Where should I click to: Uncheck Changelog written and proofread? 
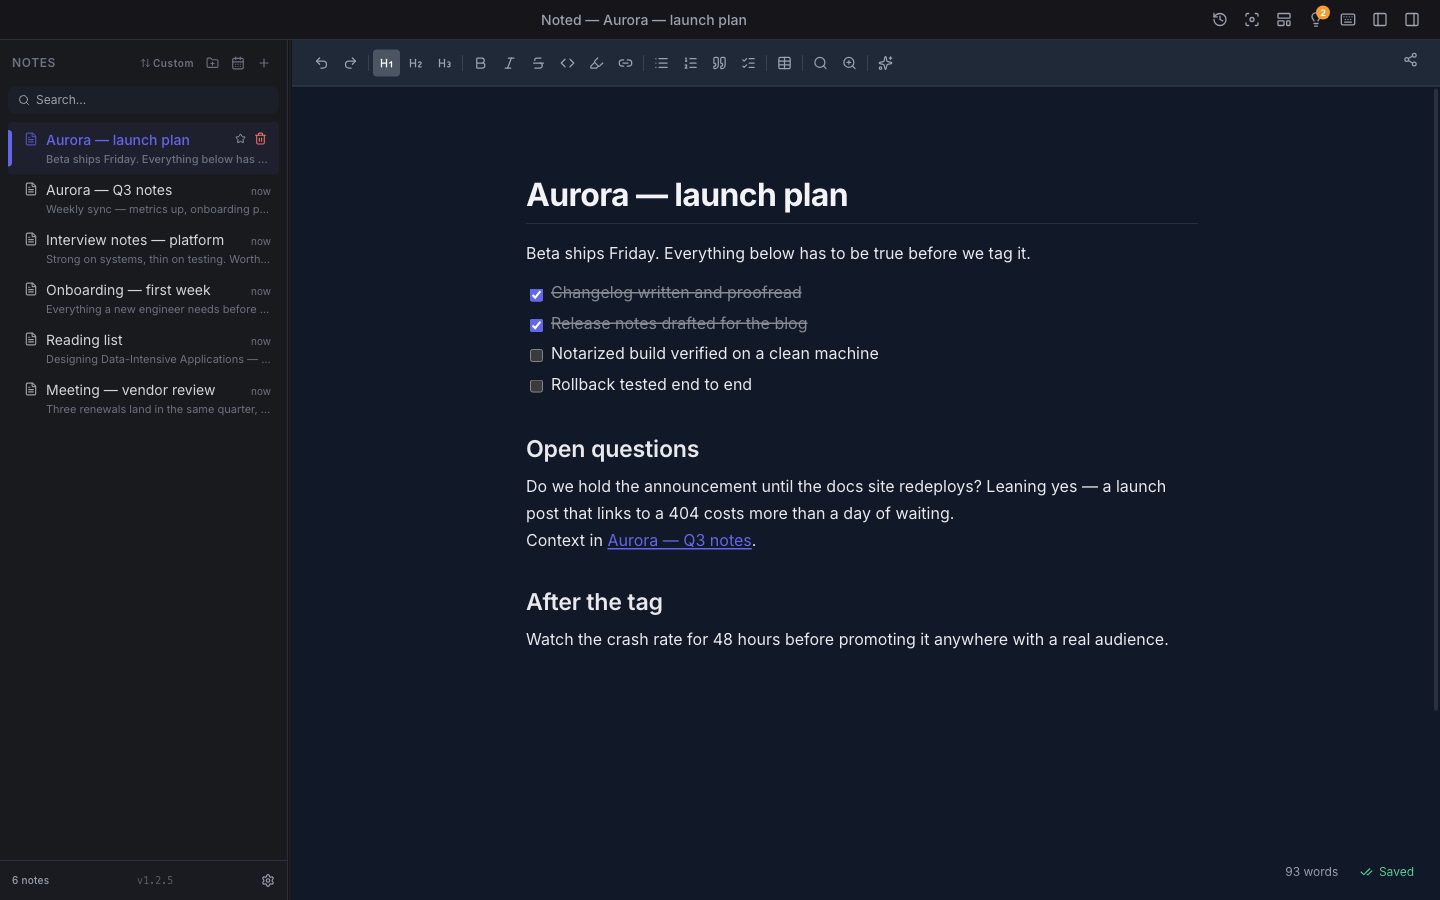tap(536, 295)
